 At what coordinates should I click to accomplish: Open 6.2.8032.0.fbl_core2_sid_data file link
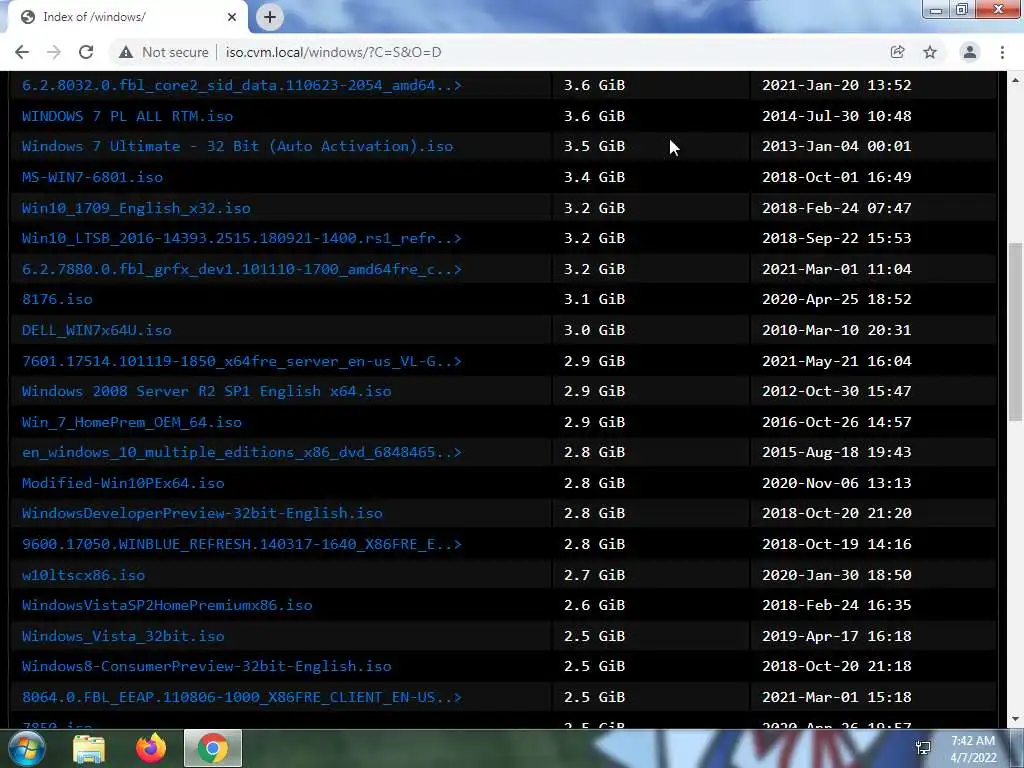[x=242, y=85]
